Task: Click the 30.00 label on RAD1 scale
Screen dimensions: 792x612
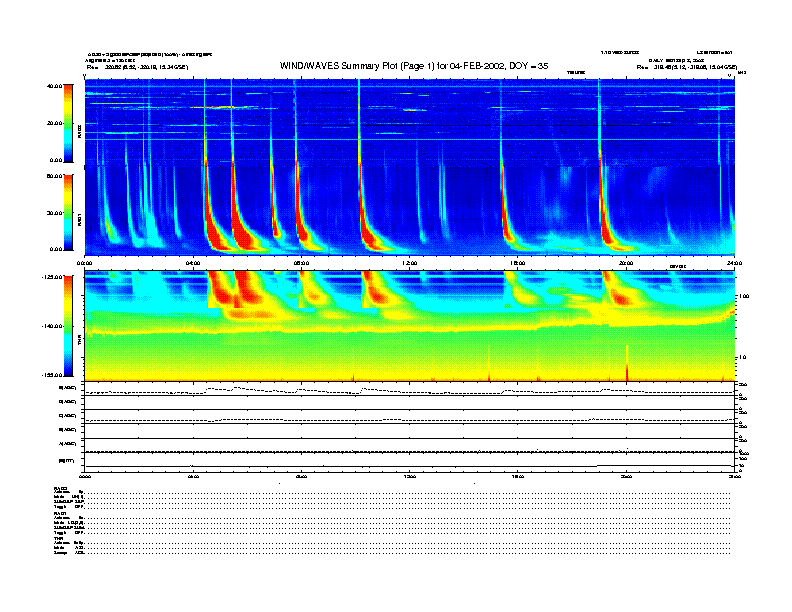Action: tap(54, 213)
